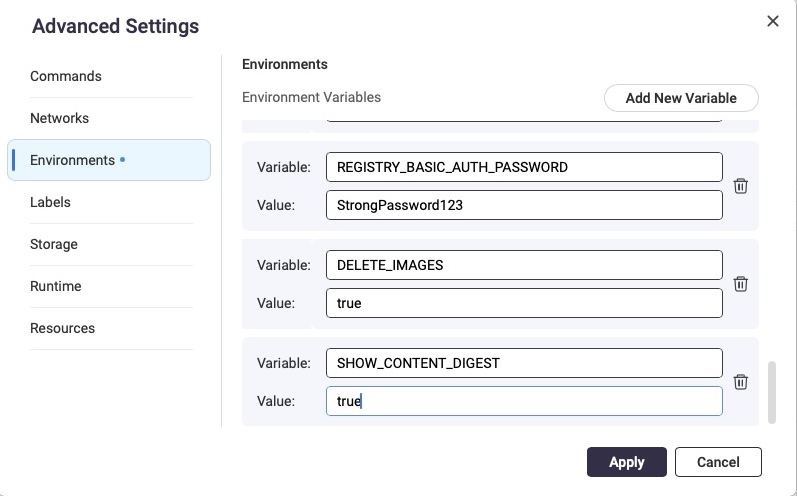Delete the REGISTRY_BASIC_AUTH_PASSWORD variable via trash icon
This screenshot has width=797, height=496.
point(741,186)
